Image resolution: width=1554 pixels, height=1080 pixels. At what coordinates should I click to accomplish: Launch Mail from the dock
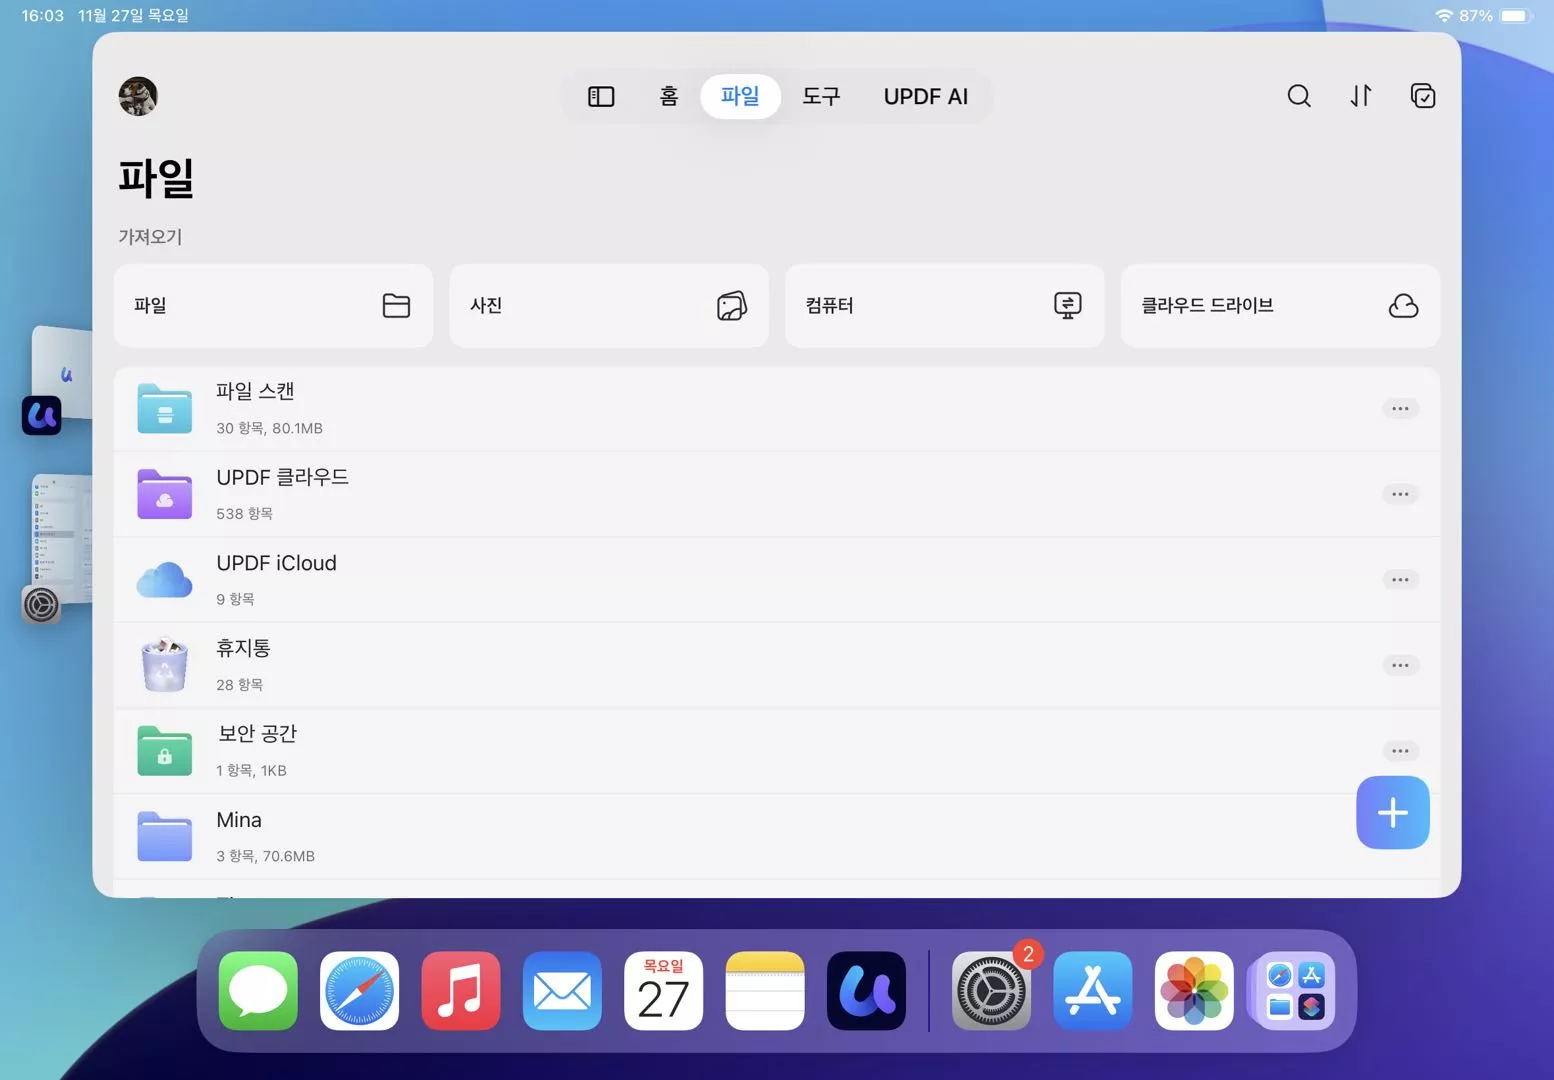tap(562, 991)
